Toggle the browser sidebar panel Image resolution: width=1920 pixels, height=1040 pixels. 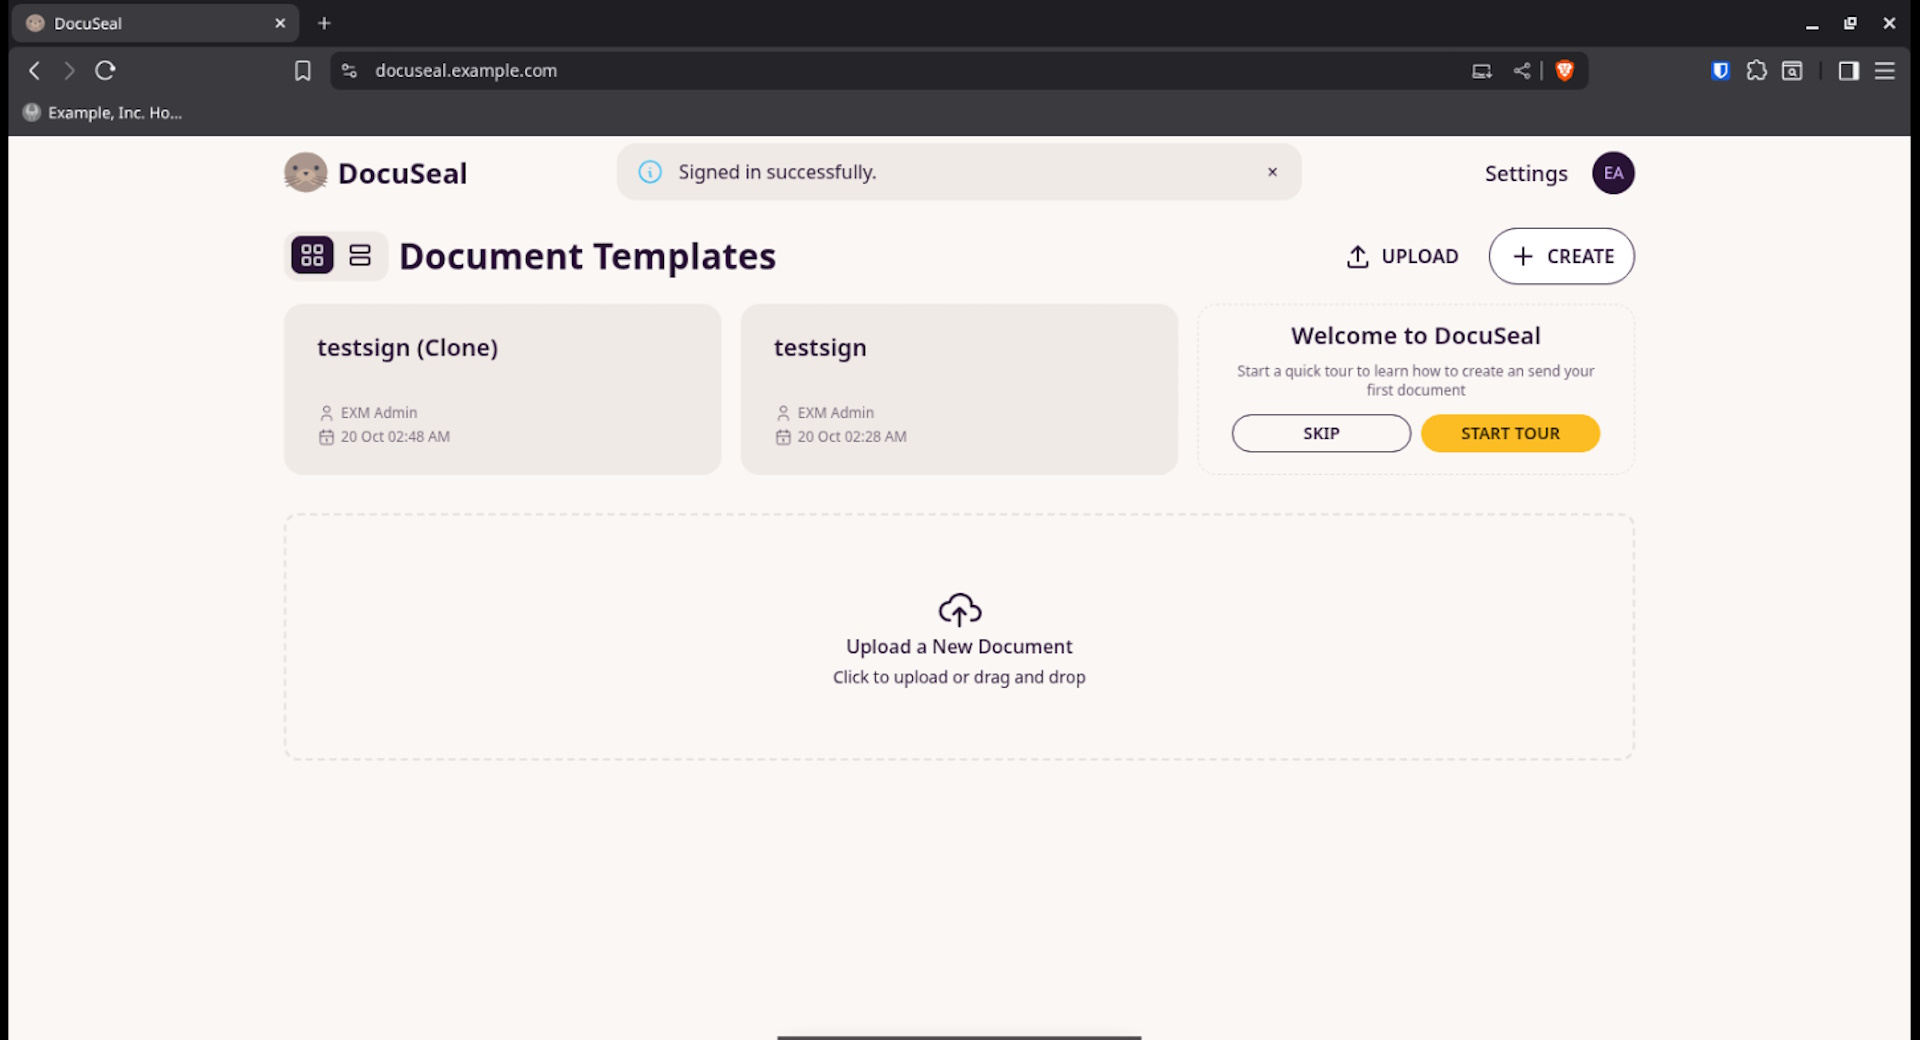click(x=1848, y=71)
